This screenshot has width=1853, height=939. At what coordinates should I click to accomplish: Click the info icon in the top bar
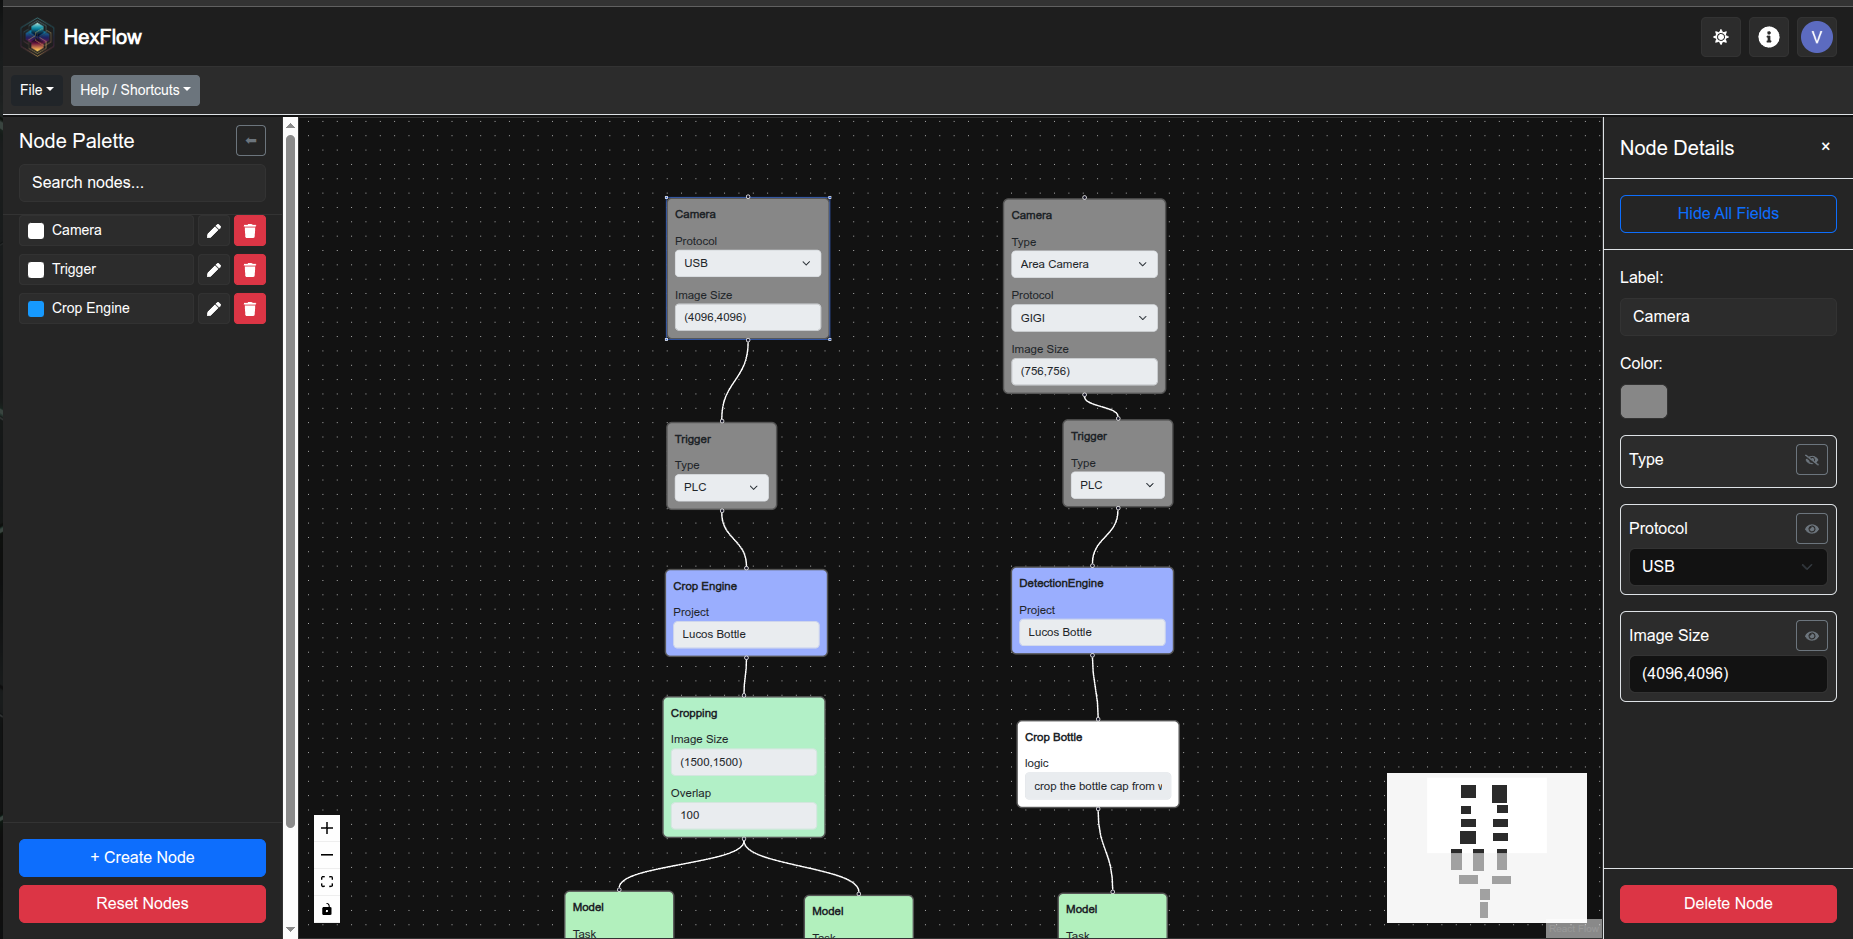tap(1769, 37)
